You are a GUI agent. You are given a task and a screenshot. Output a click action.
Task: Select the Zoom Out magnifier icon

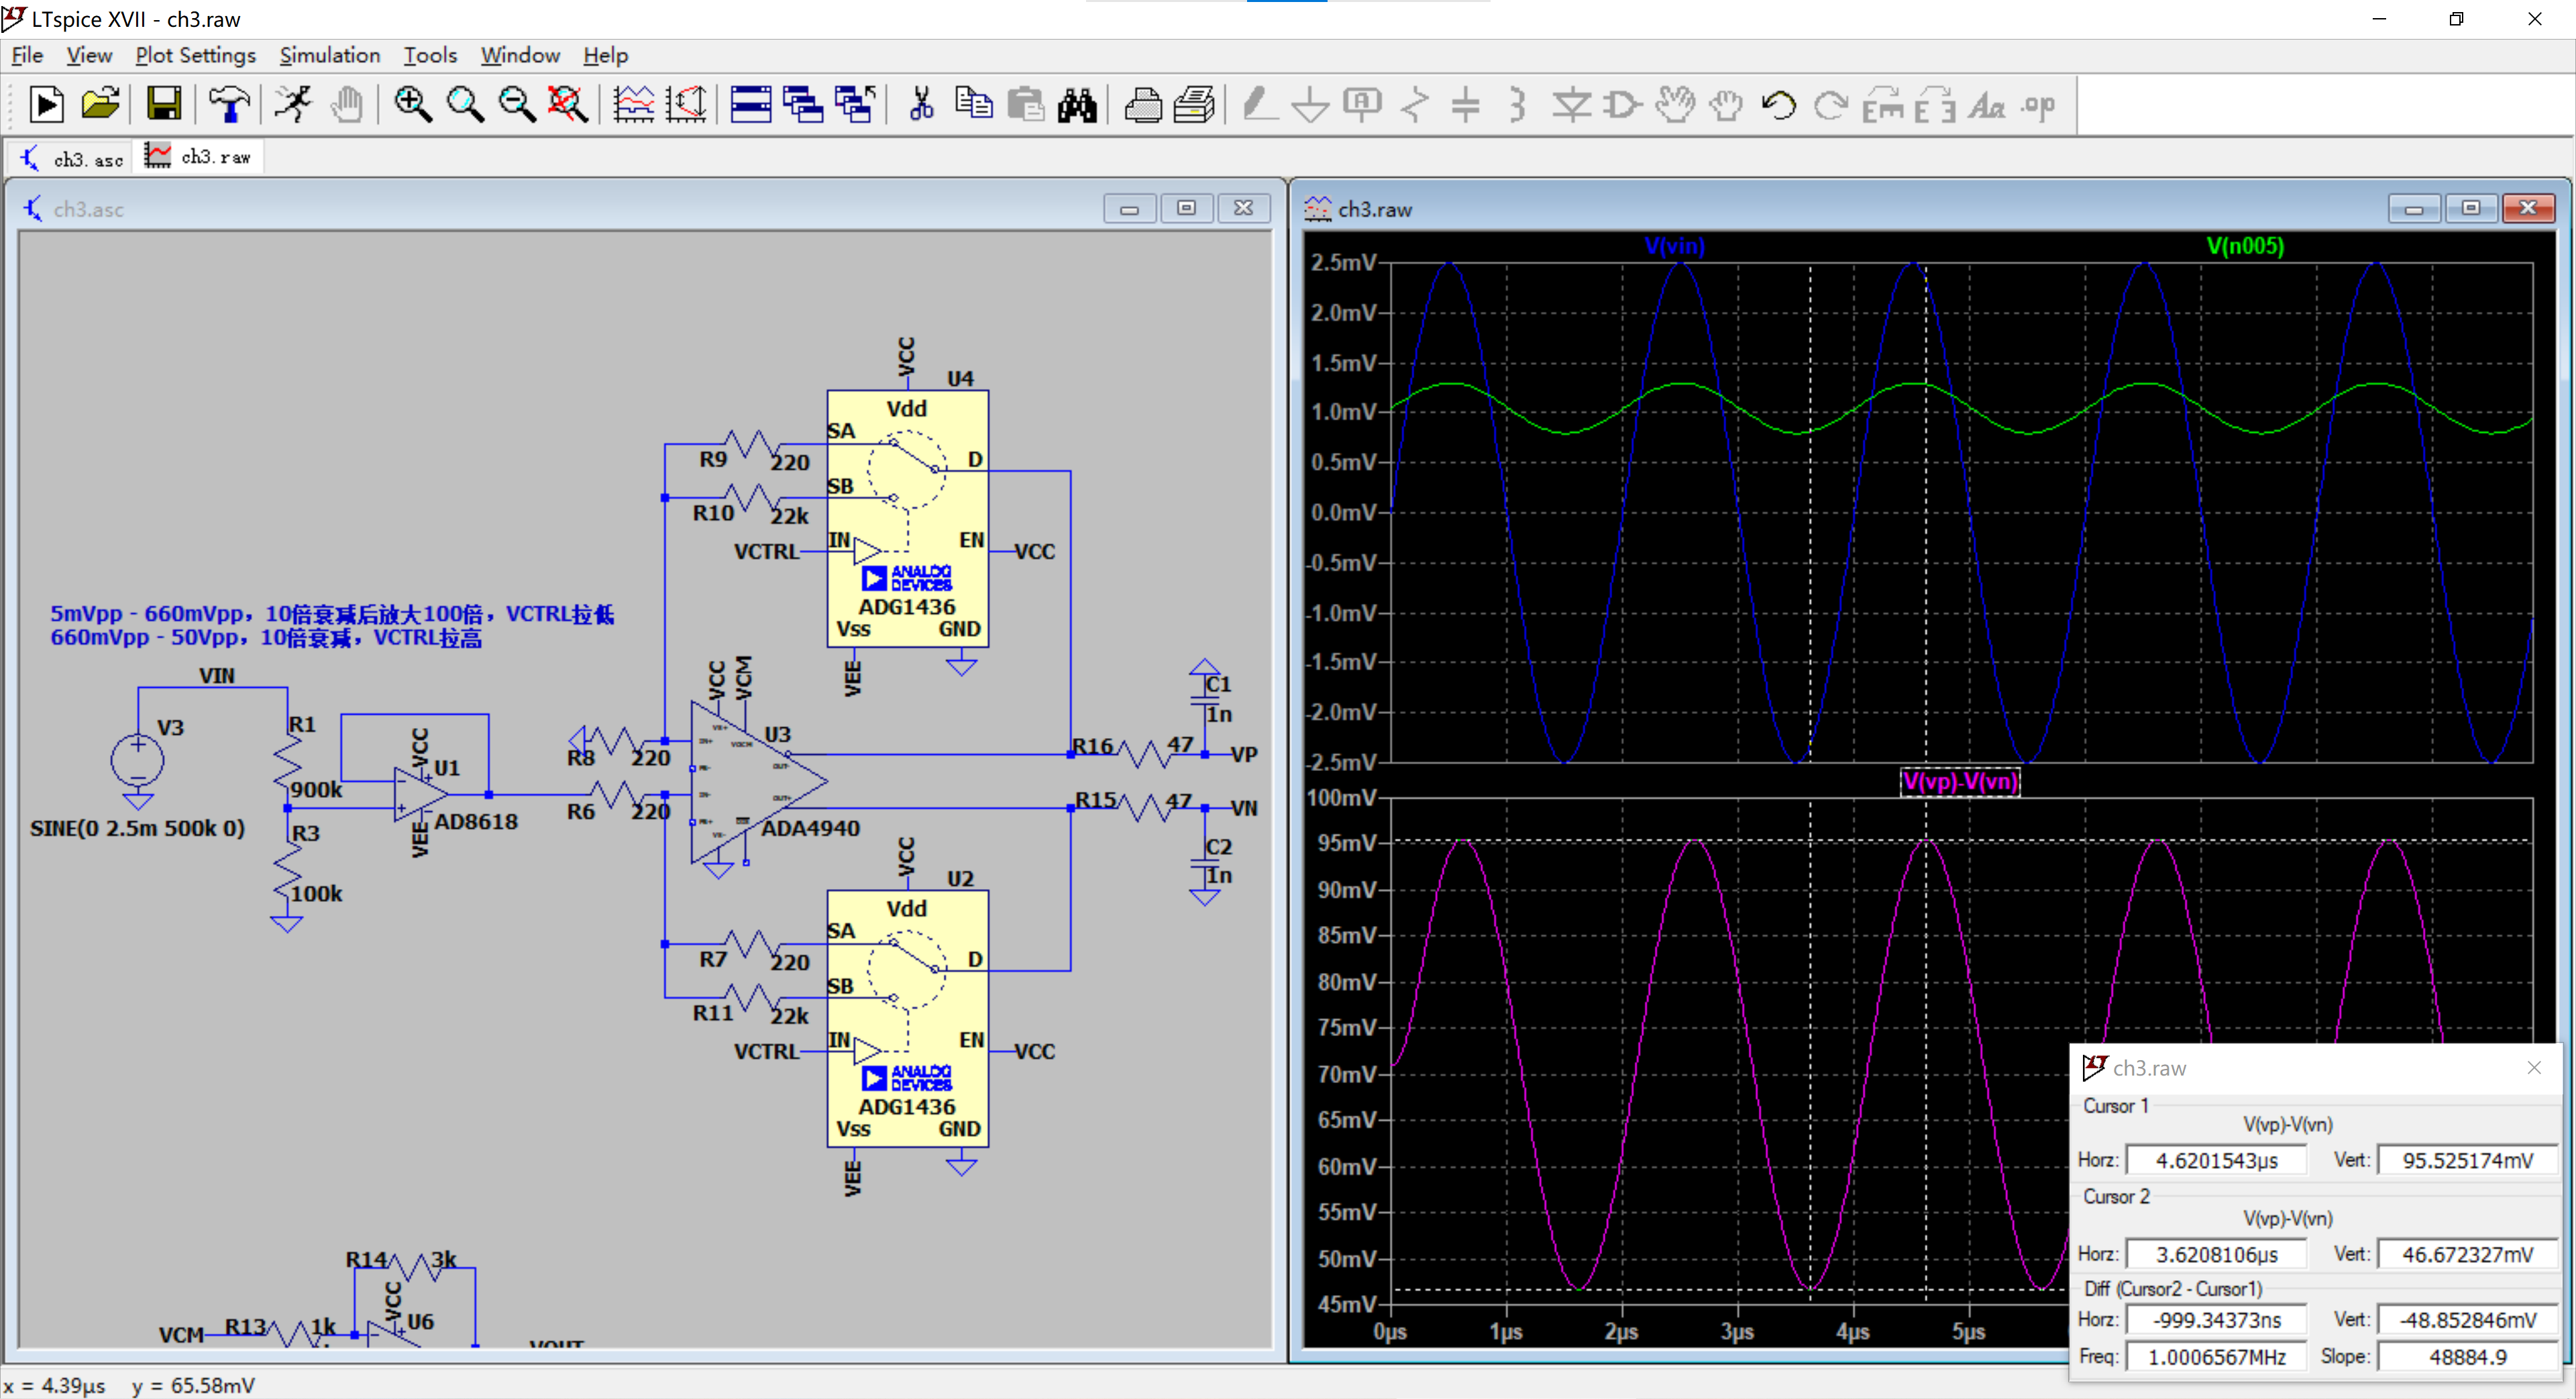point(517,104)
